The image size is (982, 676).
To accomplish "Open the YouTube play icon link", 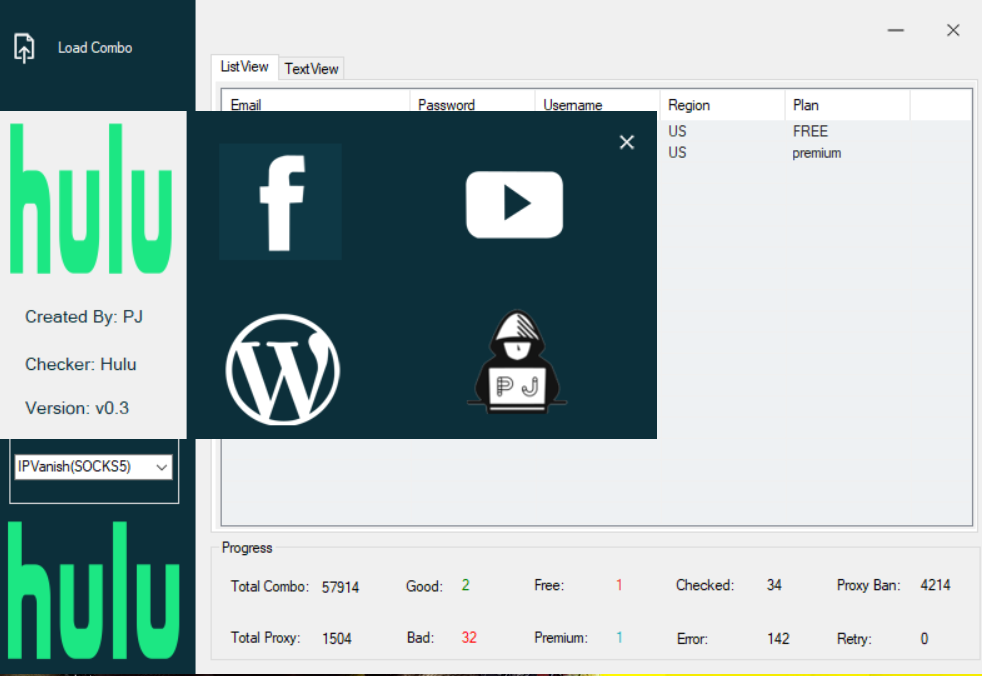I will point(514,204).
